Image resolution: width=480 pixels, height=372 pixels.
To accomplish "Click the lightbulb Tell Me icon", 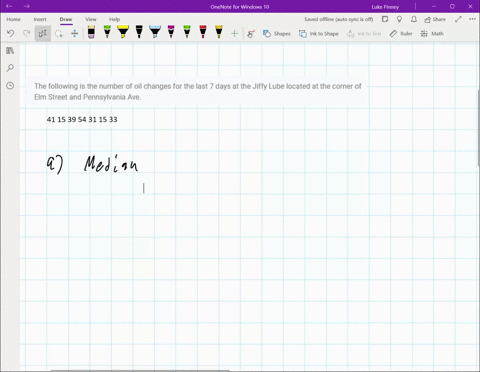I will pyautogui.click(x=399, y=19).
